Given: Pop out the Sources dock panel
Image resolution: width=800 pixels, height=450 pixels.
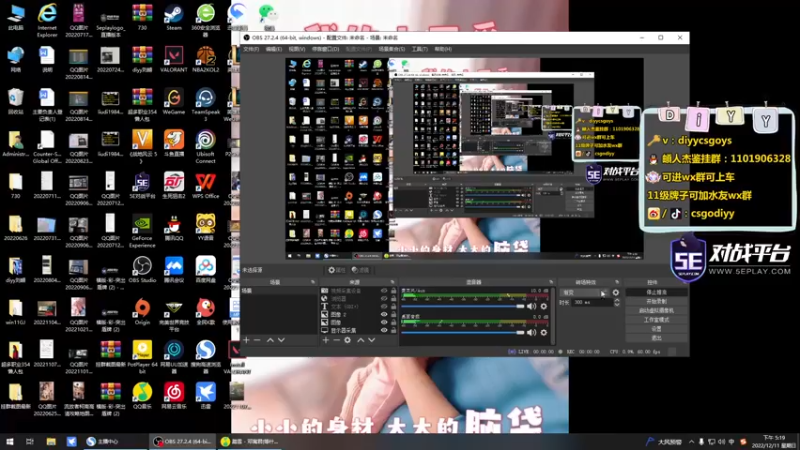Looking at the screenshot, I should point(392,282).
